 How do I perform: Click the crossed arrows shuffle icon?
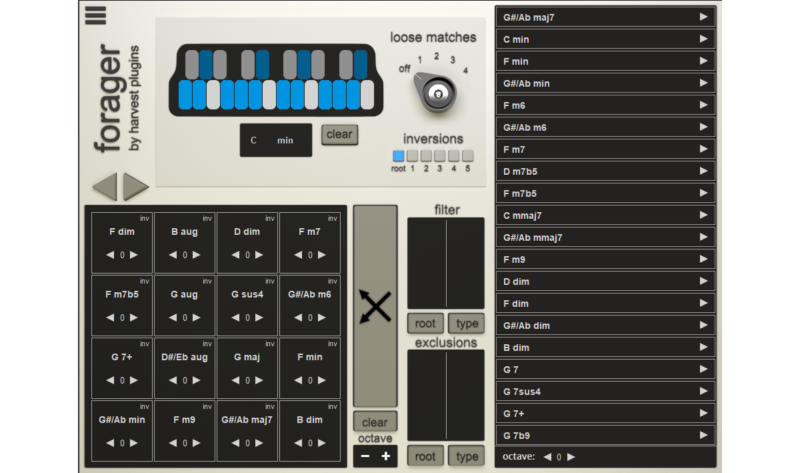pyautogui.click(x=375, y=305)
